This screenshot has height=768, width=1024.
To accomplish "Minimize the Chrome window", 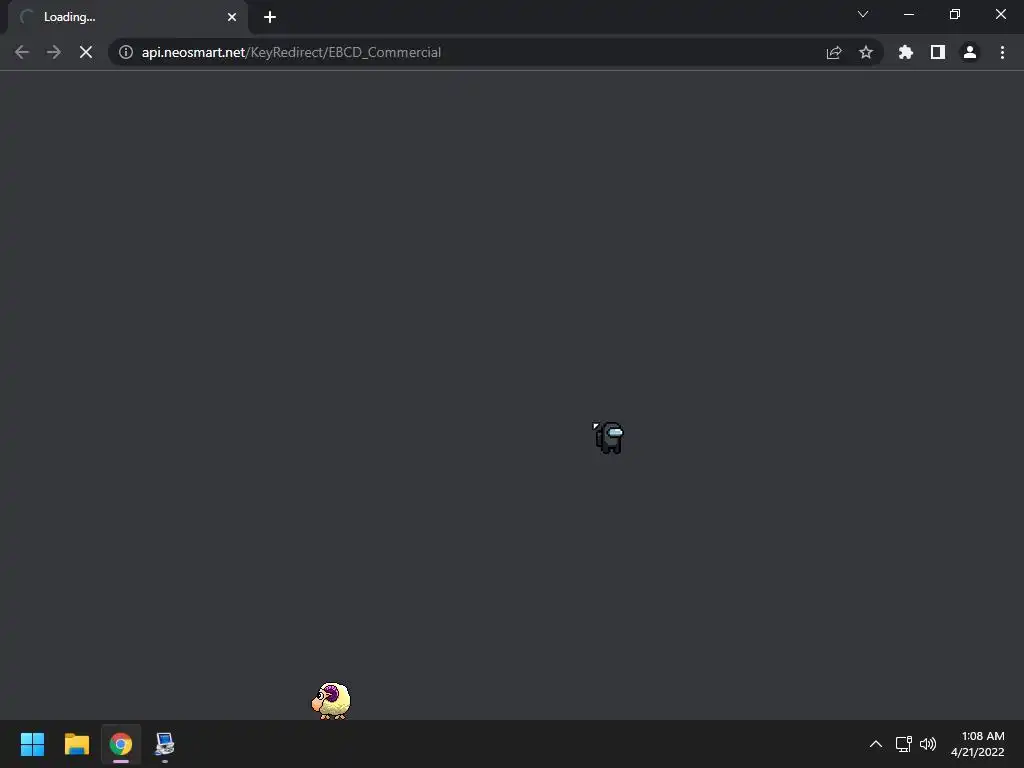I will click(x=908, y=14).
